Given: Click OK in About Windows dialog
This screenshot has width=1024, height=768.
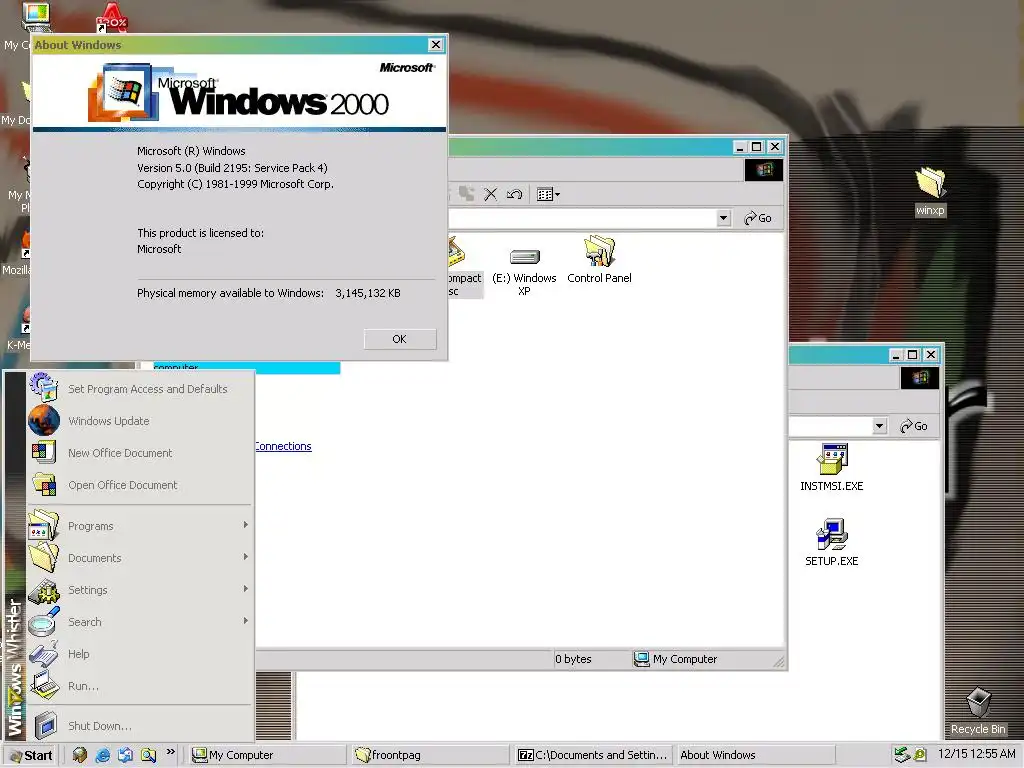Looking at the screenshot, I should pyautogui.click(x=400, y=339).
